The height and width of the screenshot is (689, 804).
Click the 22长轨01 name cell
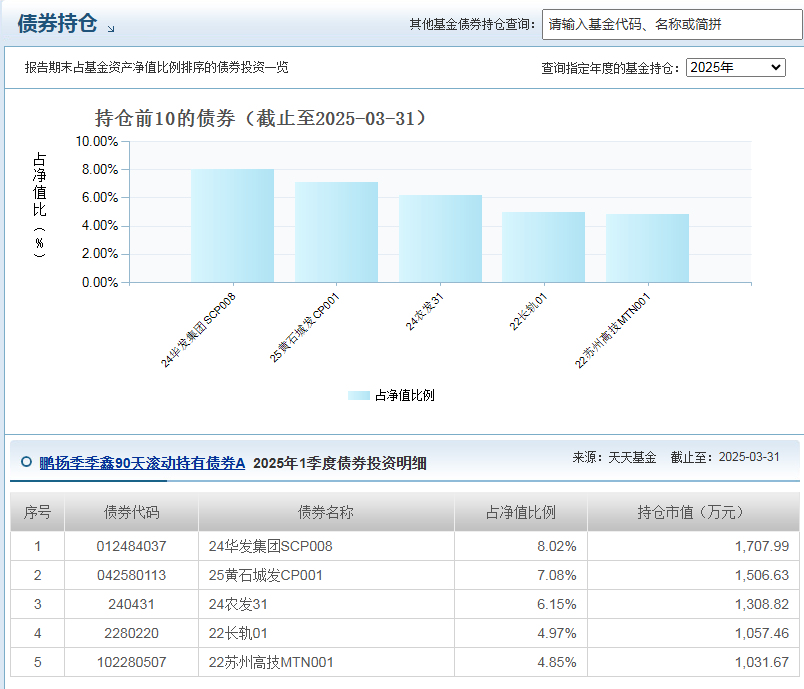[326, 633]
